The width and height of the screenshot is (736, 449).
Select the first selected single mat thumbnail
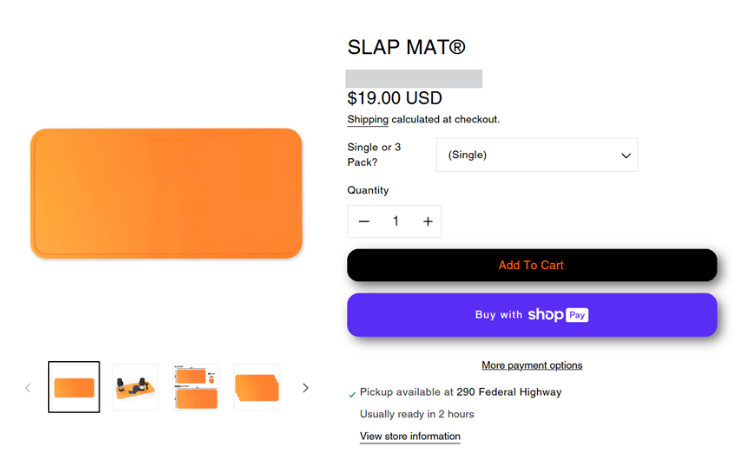coord(74,387)
